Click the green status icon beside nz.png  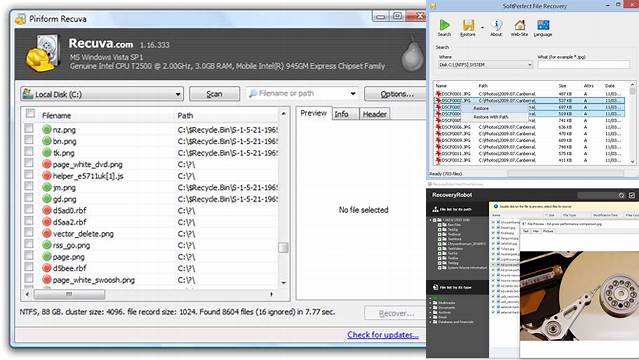46,130
